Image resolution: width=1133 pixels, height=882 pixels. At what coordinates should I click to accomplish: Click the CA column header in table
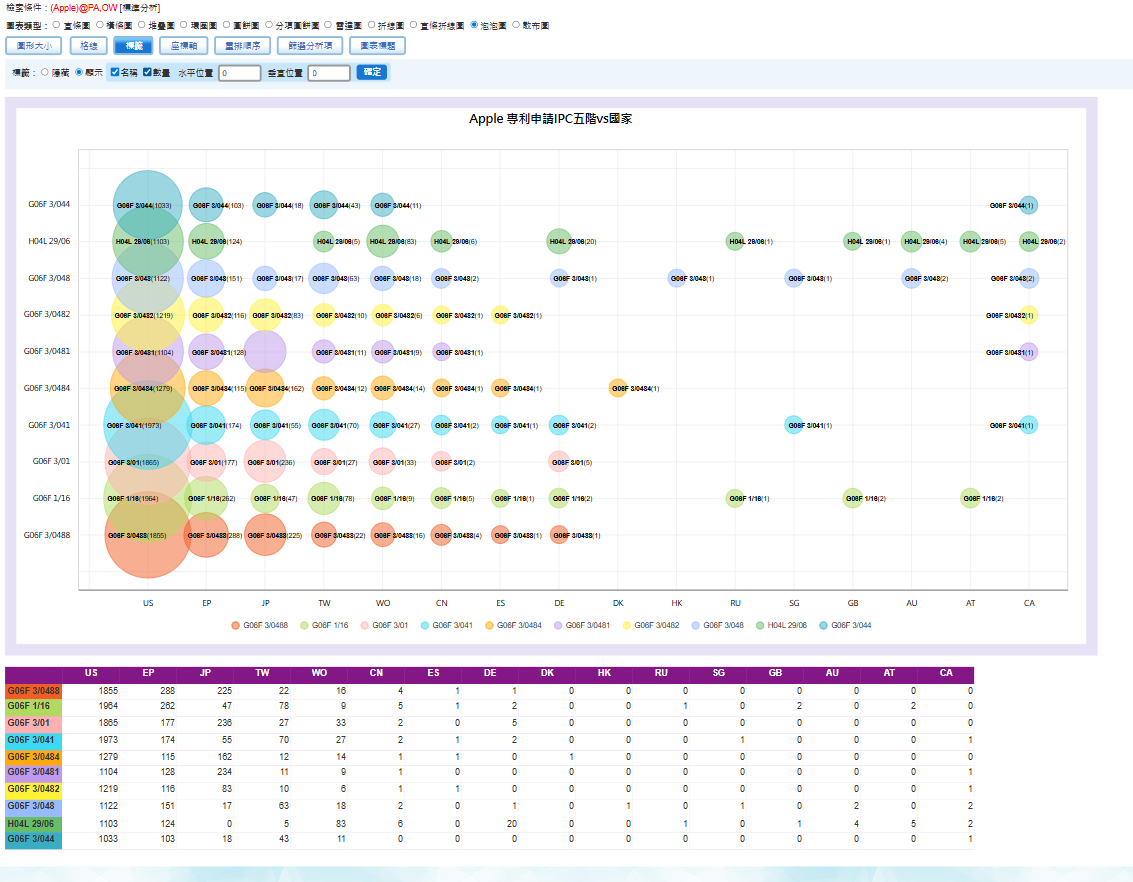click(x=946, y=673)
